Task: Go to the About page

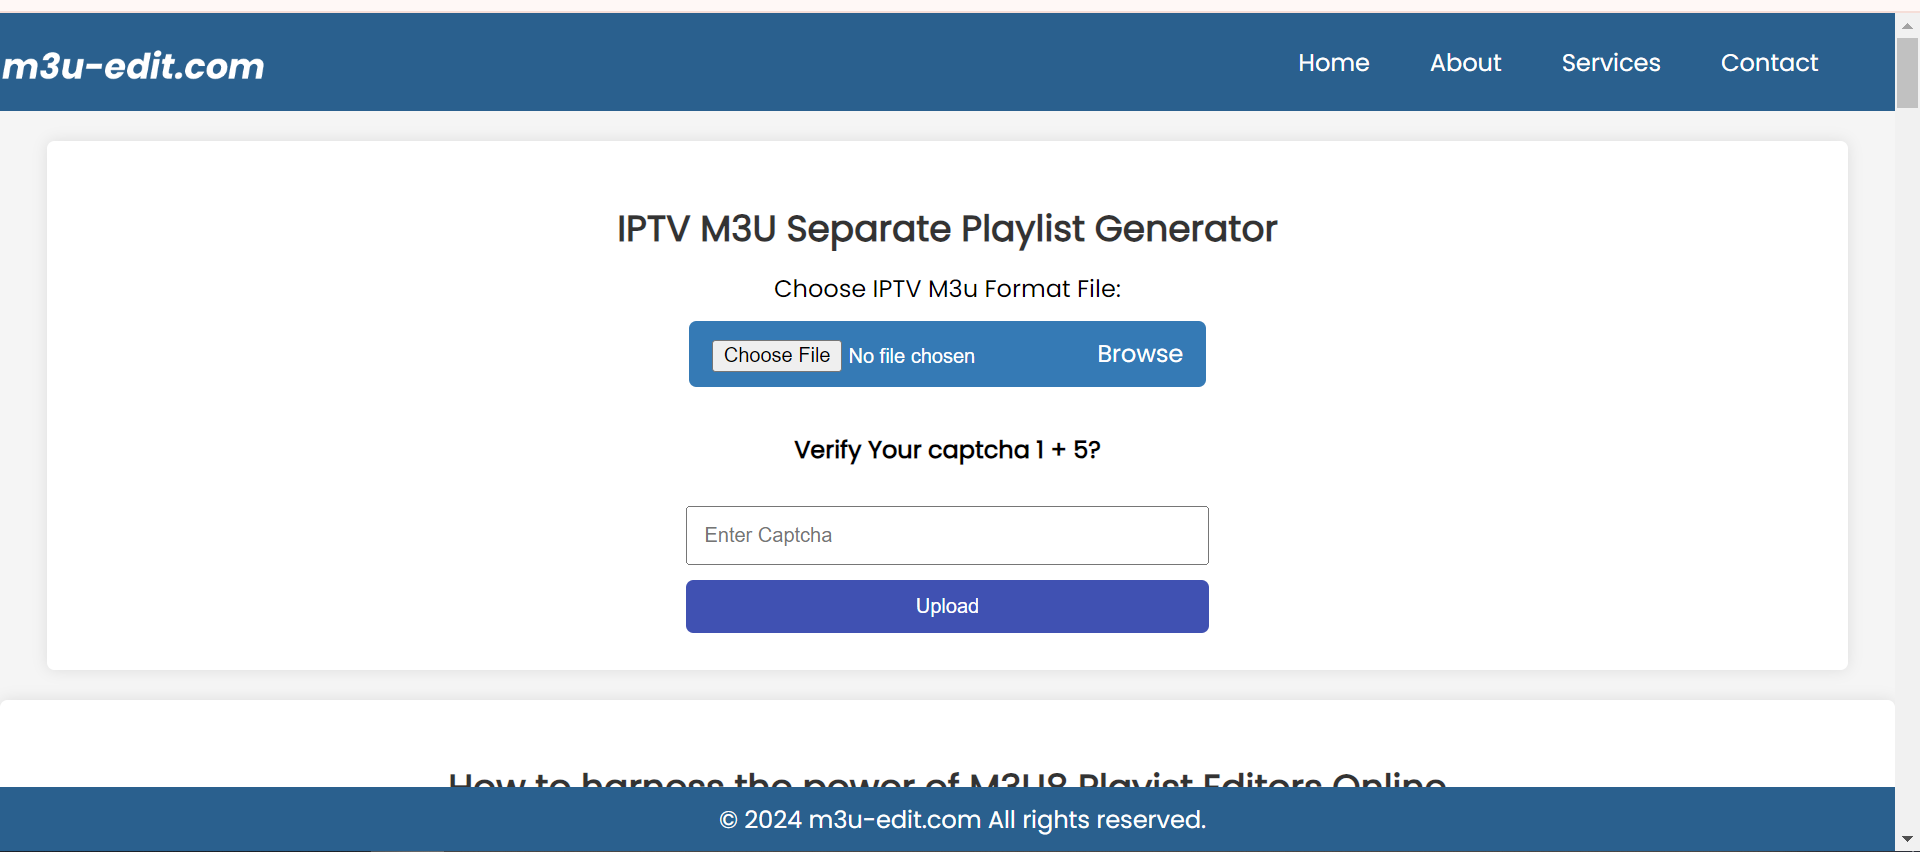Action: tap(1465, 63)
